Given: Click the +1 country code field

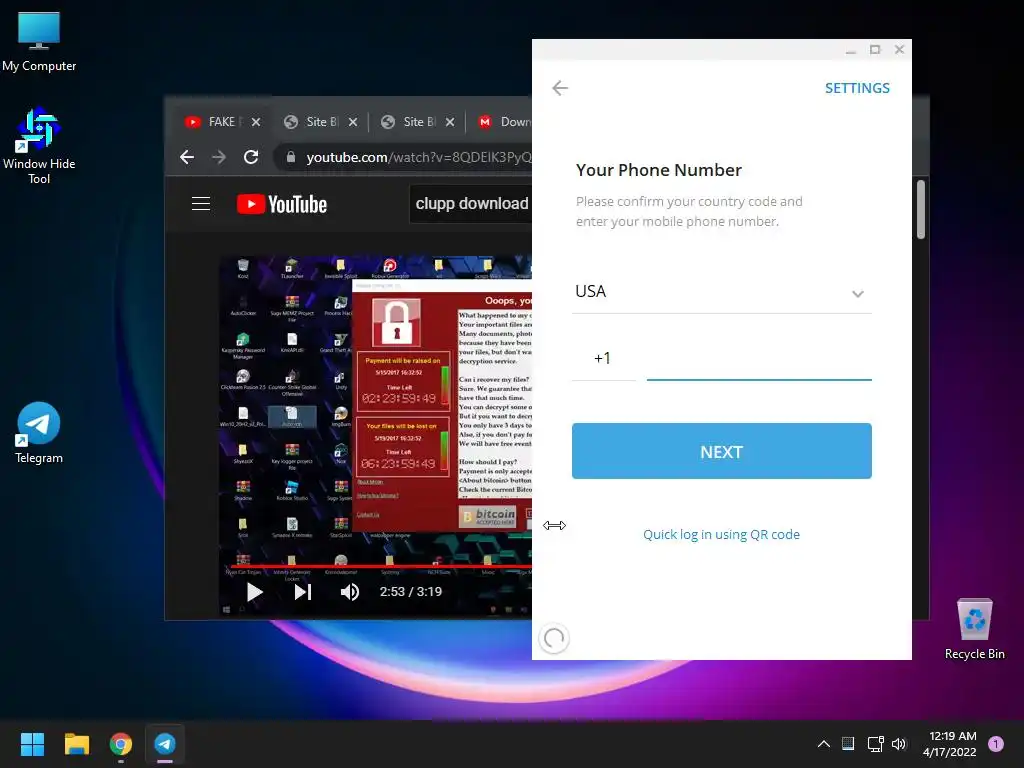Looking at the screenshot, I should coord(603,359).
